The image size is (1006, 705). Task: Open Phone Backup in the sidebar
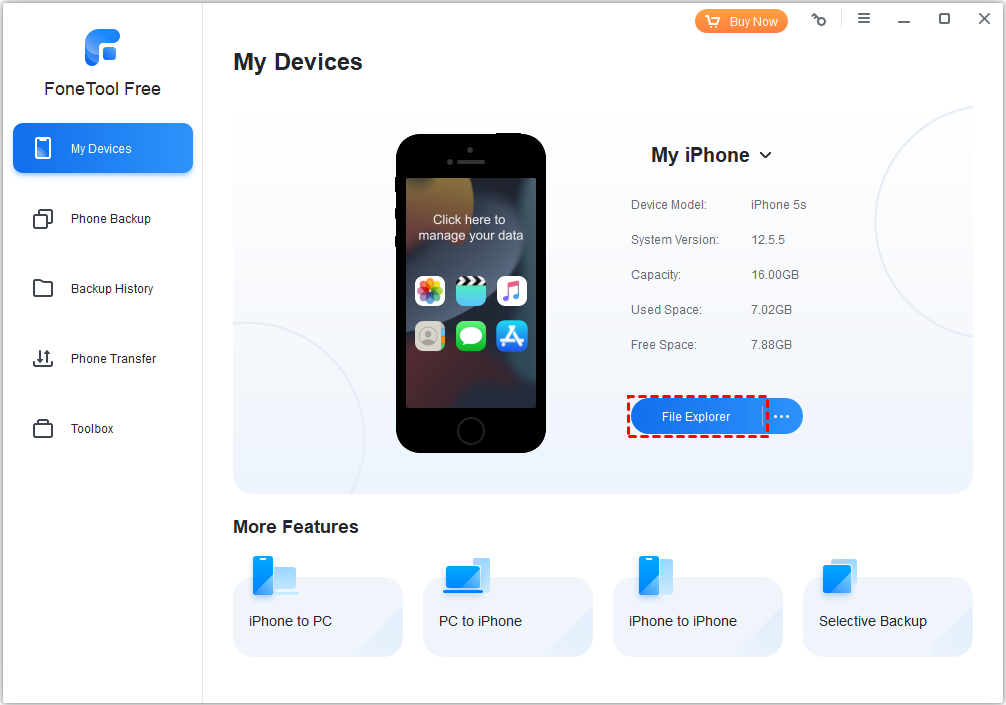103,219
